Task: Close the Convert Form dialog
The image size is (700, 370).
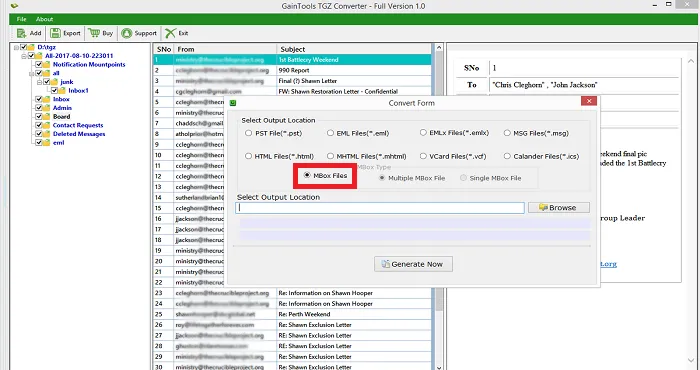Action: coord(589,101)
